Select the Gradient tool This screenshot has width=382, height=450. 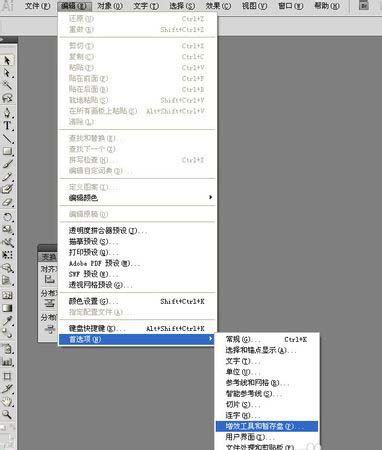7,308
